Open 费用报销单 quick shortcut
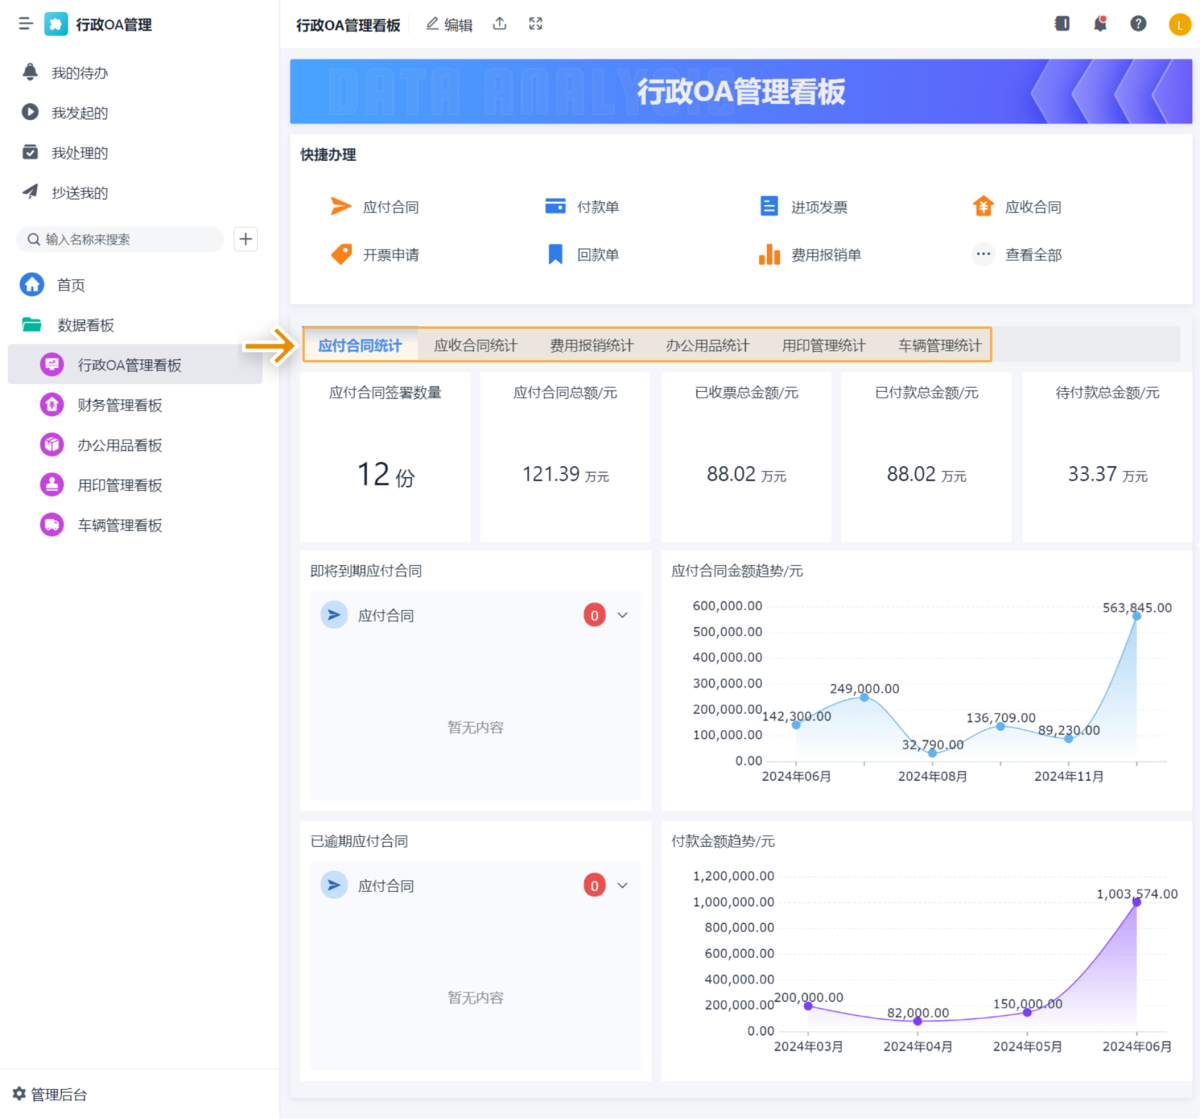The width and height of the screenshot is (1200, 1119). pyautogui.click(x=810, y=255)
